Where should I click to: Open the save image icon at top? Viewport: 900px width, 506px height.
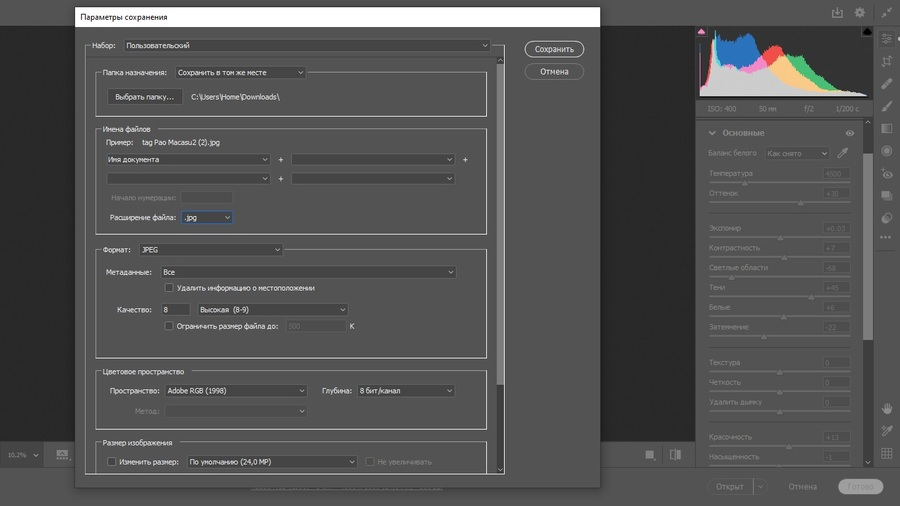pos(837,13)
